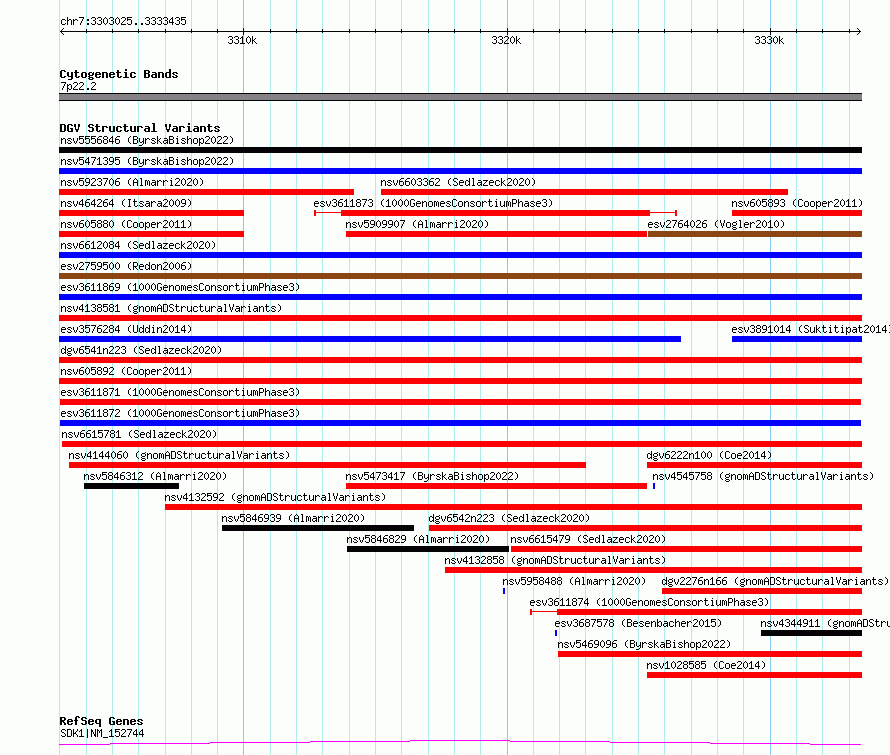Select the red nsv6603362 variant bar
Viewport: 890px width, 755px height.
click(584, 192)
